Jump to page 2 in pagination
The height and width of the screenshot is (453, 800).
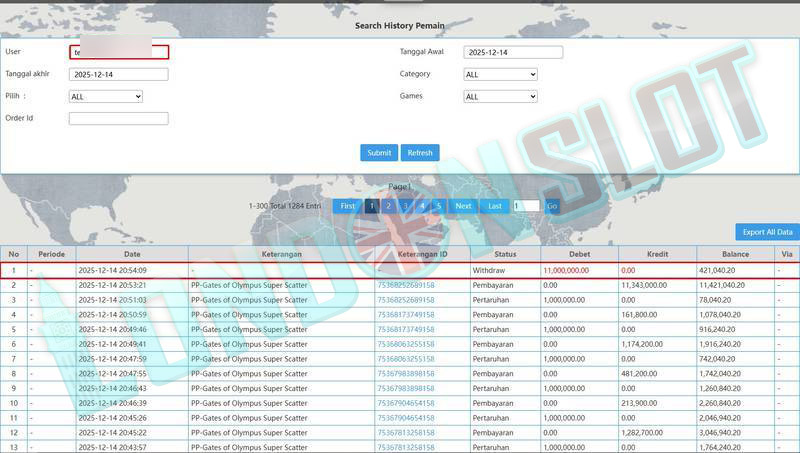pyautogui.click(x=388, y=206)
